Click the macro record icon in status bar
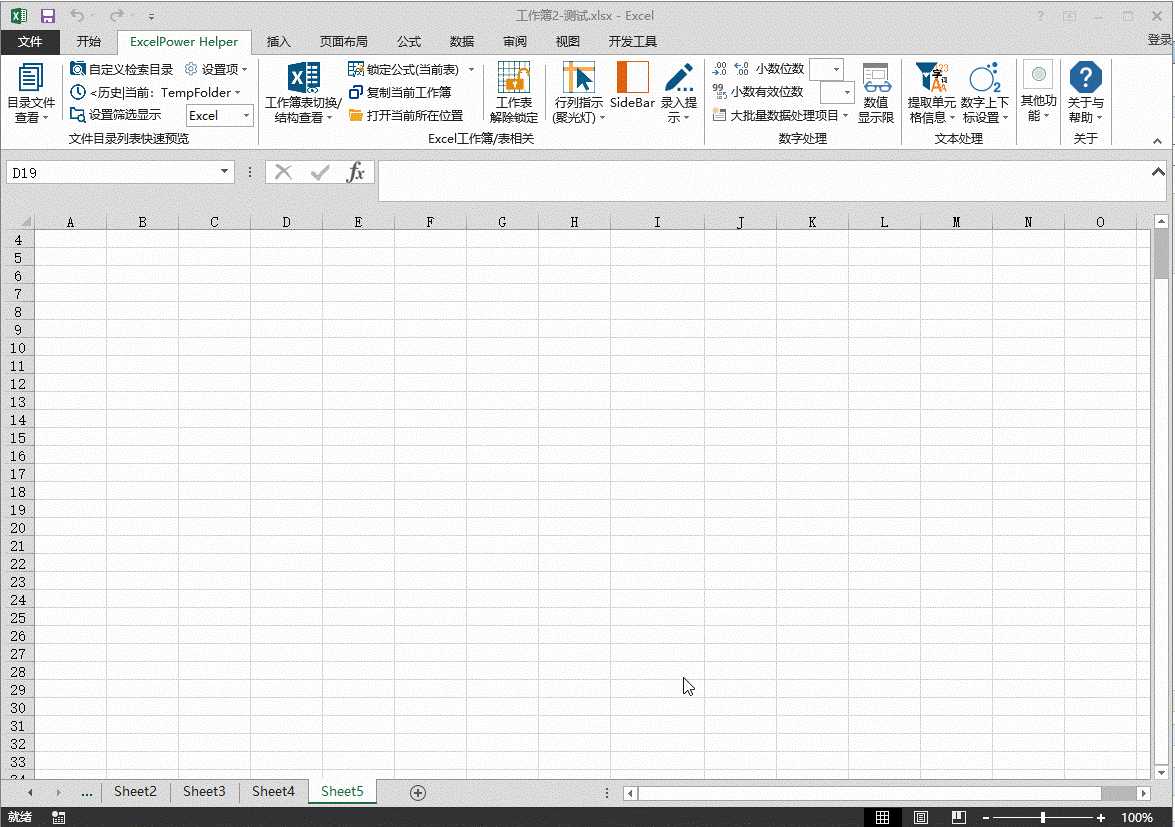Viewport: 1175px width, 827px height. coord(58,817)
